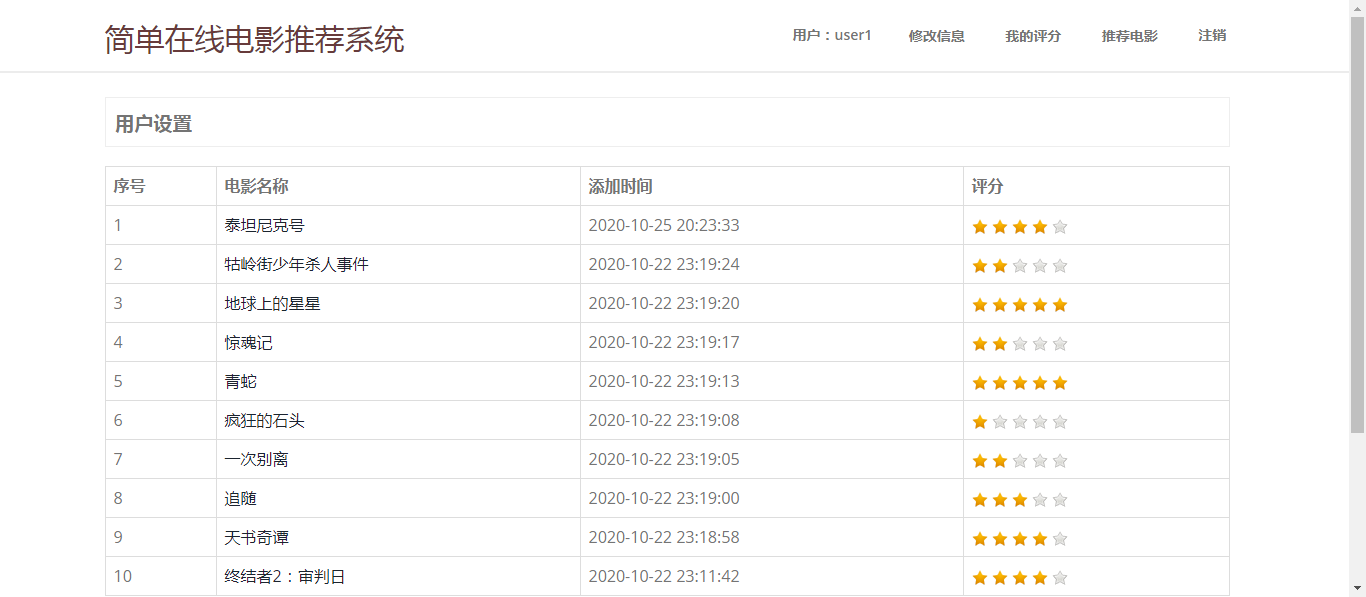
Task: Select timestamp 2020-10-22 23:19:24
Action: [x=664, y=264]
